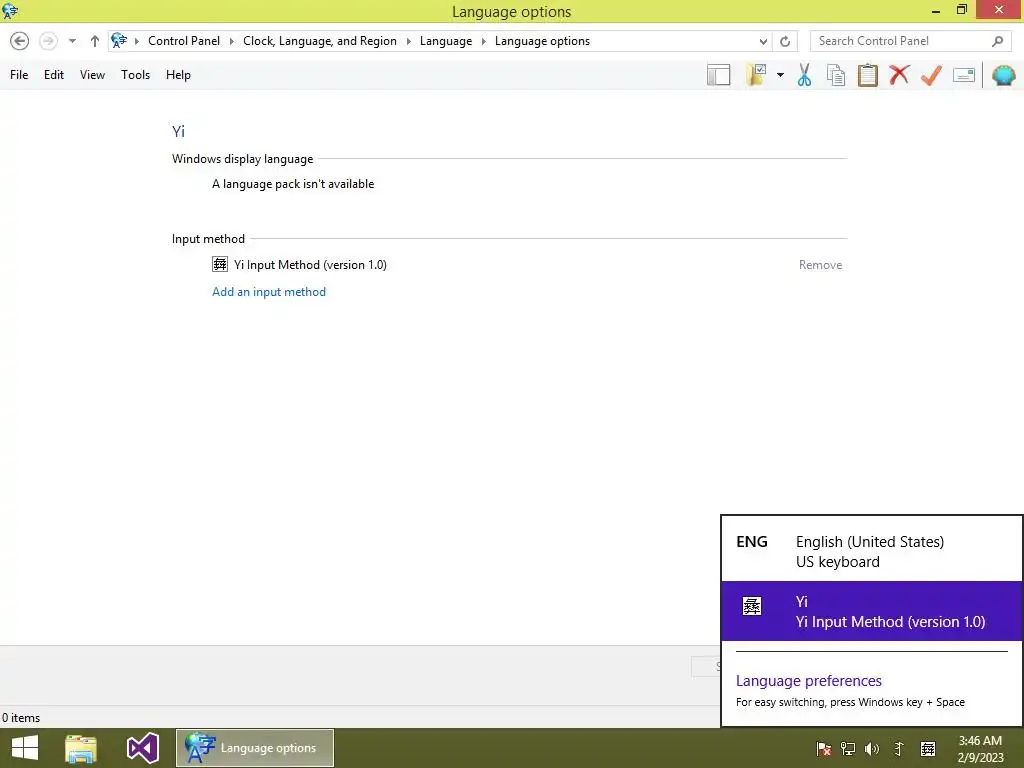The height and width of the screenshot is (768, 1024).
Task: Open Visual Studio from taskbar
Action: (143, 748)
